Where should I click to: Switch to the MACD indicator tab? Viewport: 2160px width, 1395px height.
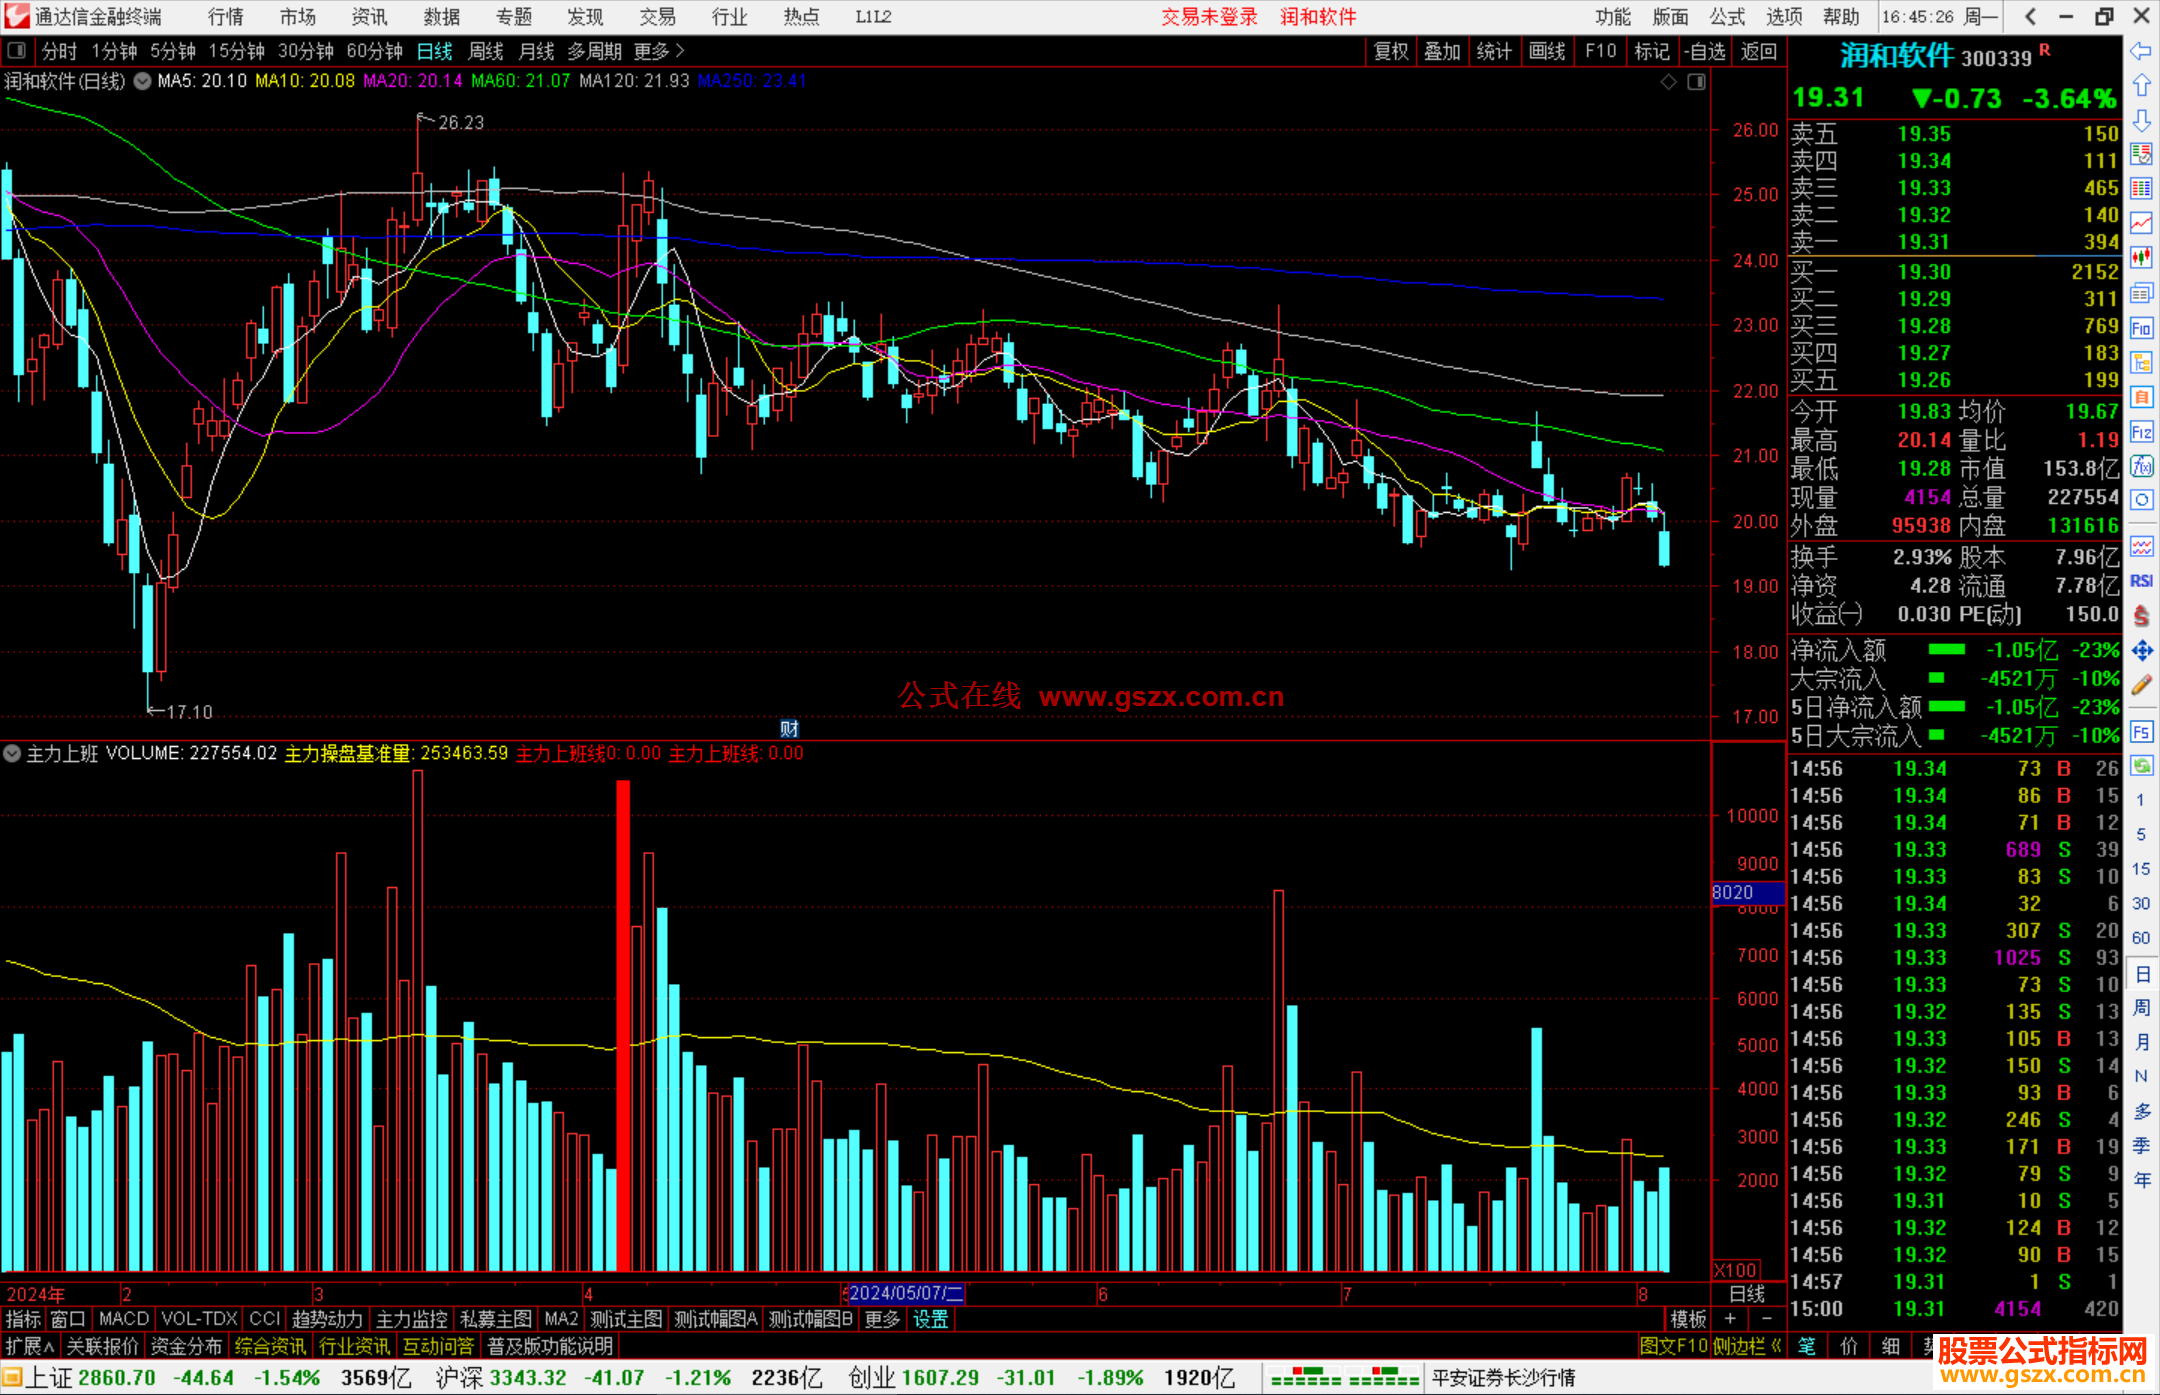(x=124, y=1319)
